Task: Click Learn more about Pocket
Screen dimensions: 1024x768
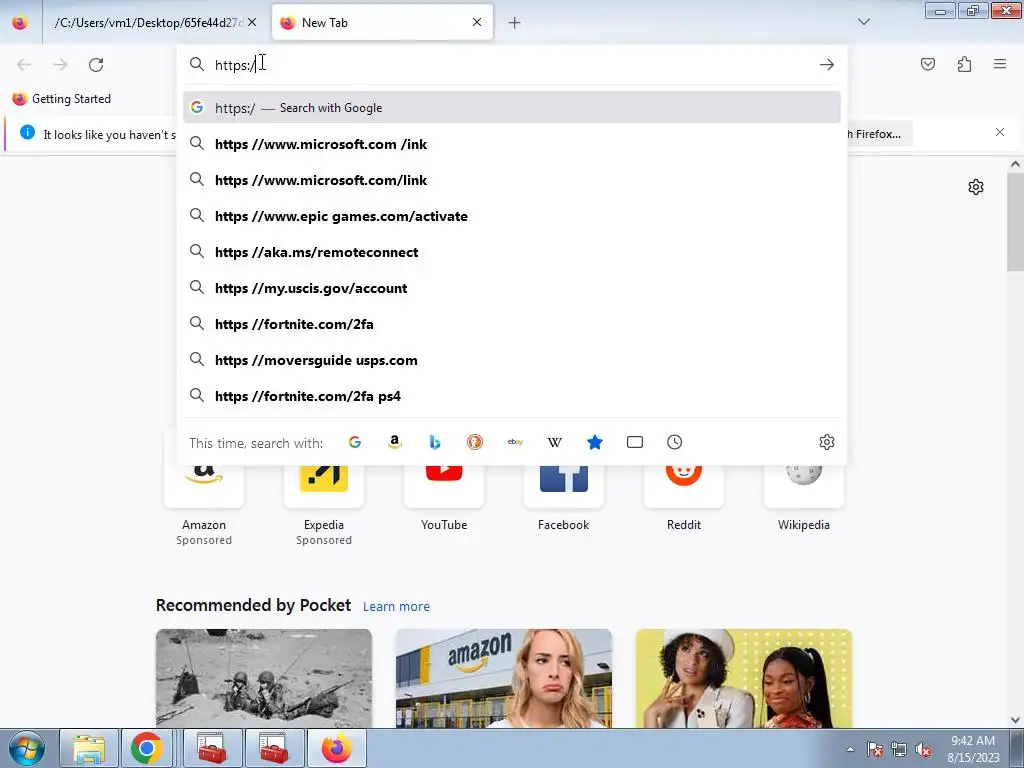Action: coord(396,607)
